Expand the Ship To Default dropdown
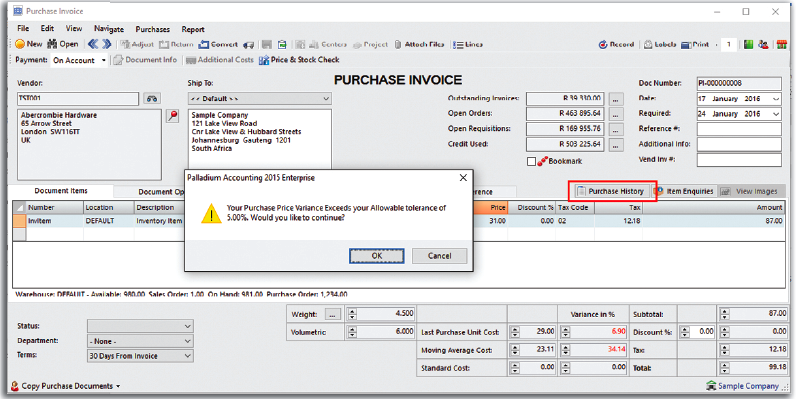 [x=326, y=98]
